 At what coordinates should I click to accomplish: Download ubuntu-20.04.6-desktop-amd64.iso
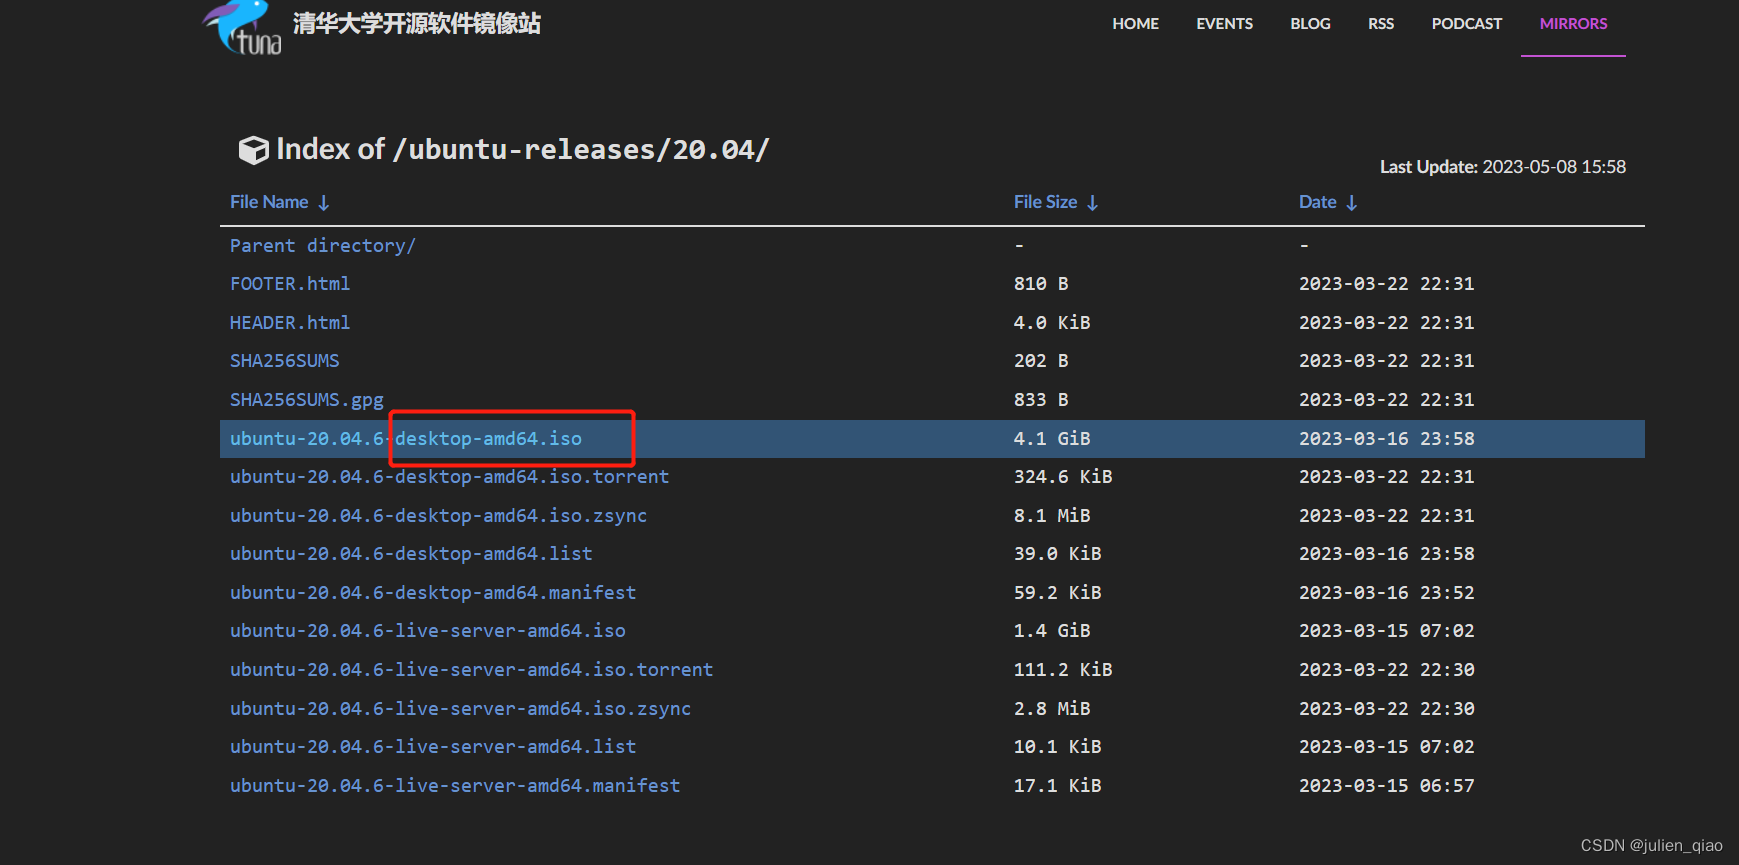pyautogui.click(x=406, y=439)
